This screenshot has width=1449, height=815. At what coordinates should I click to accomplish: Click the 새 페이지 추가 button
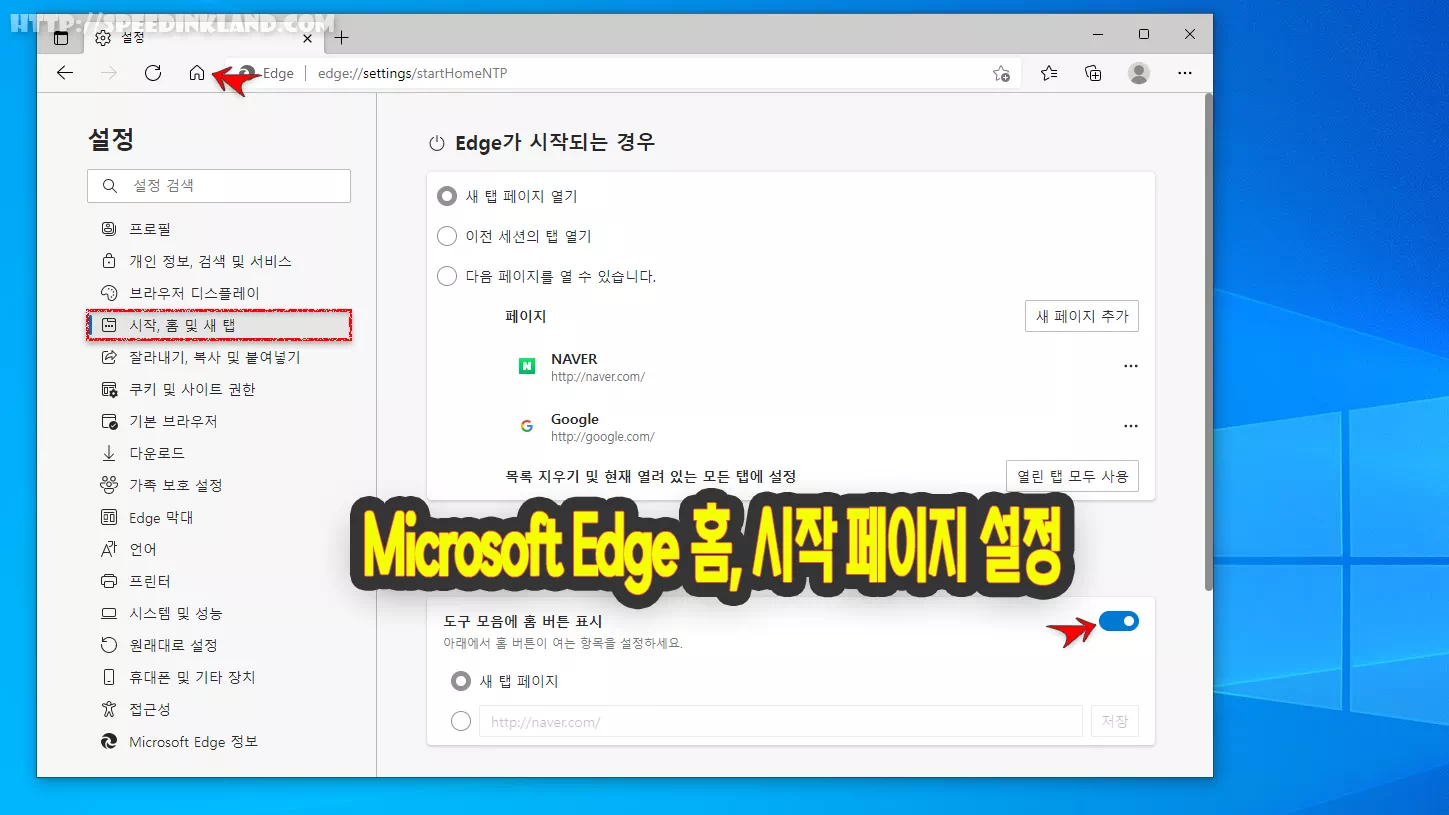click(1081, 316)
